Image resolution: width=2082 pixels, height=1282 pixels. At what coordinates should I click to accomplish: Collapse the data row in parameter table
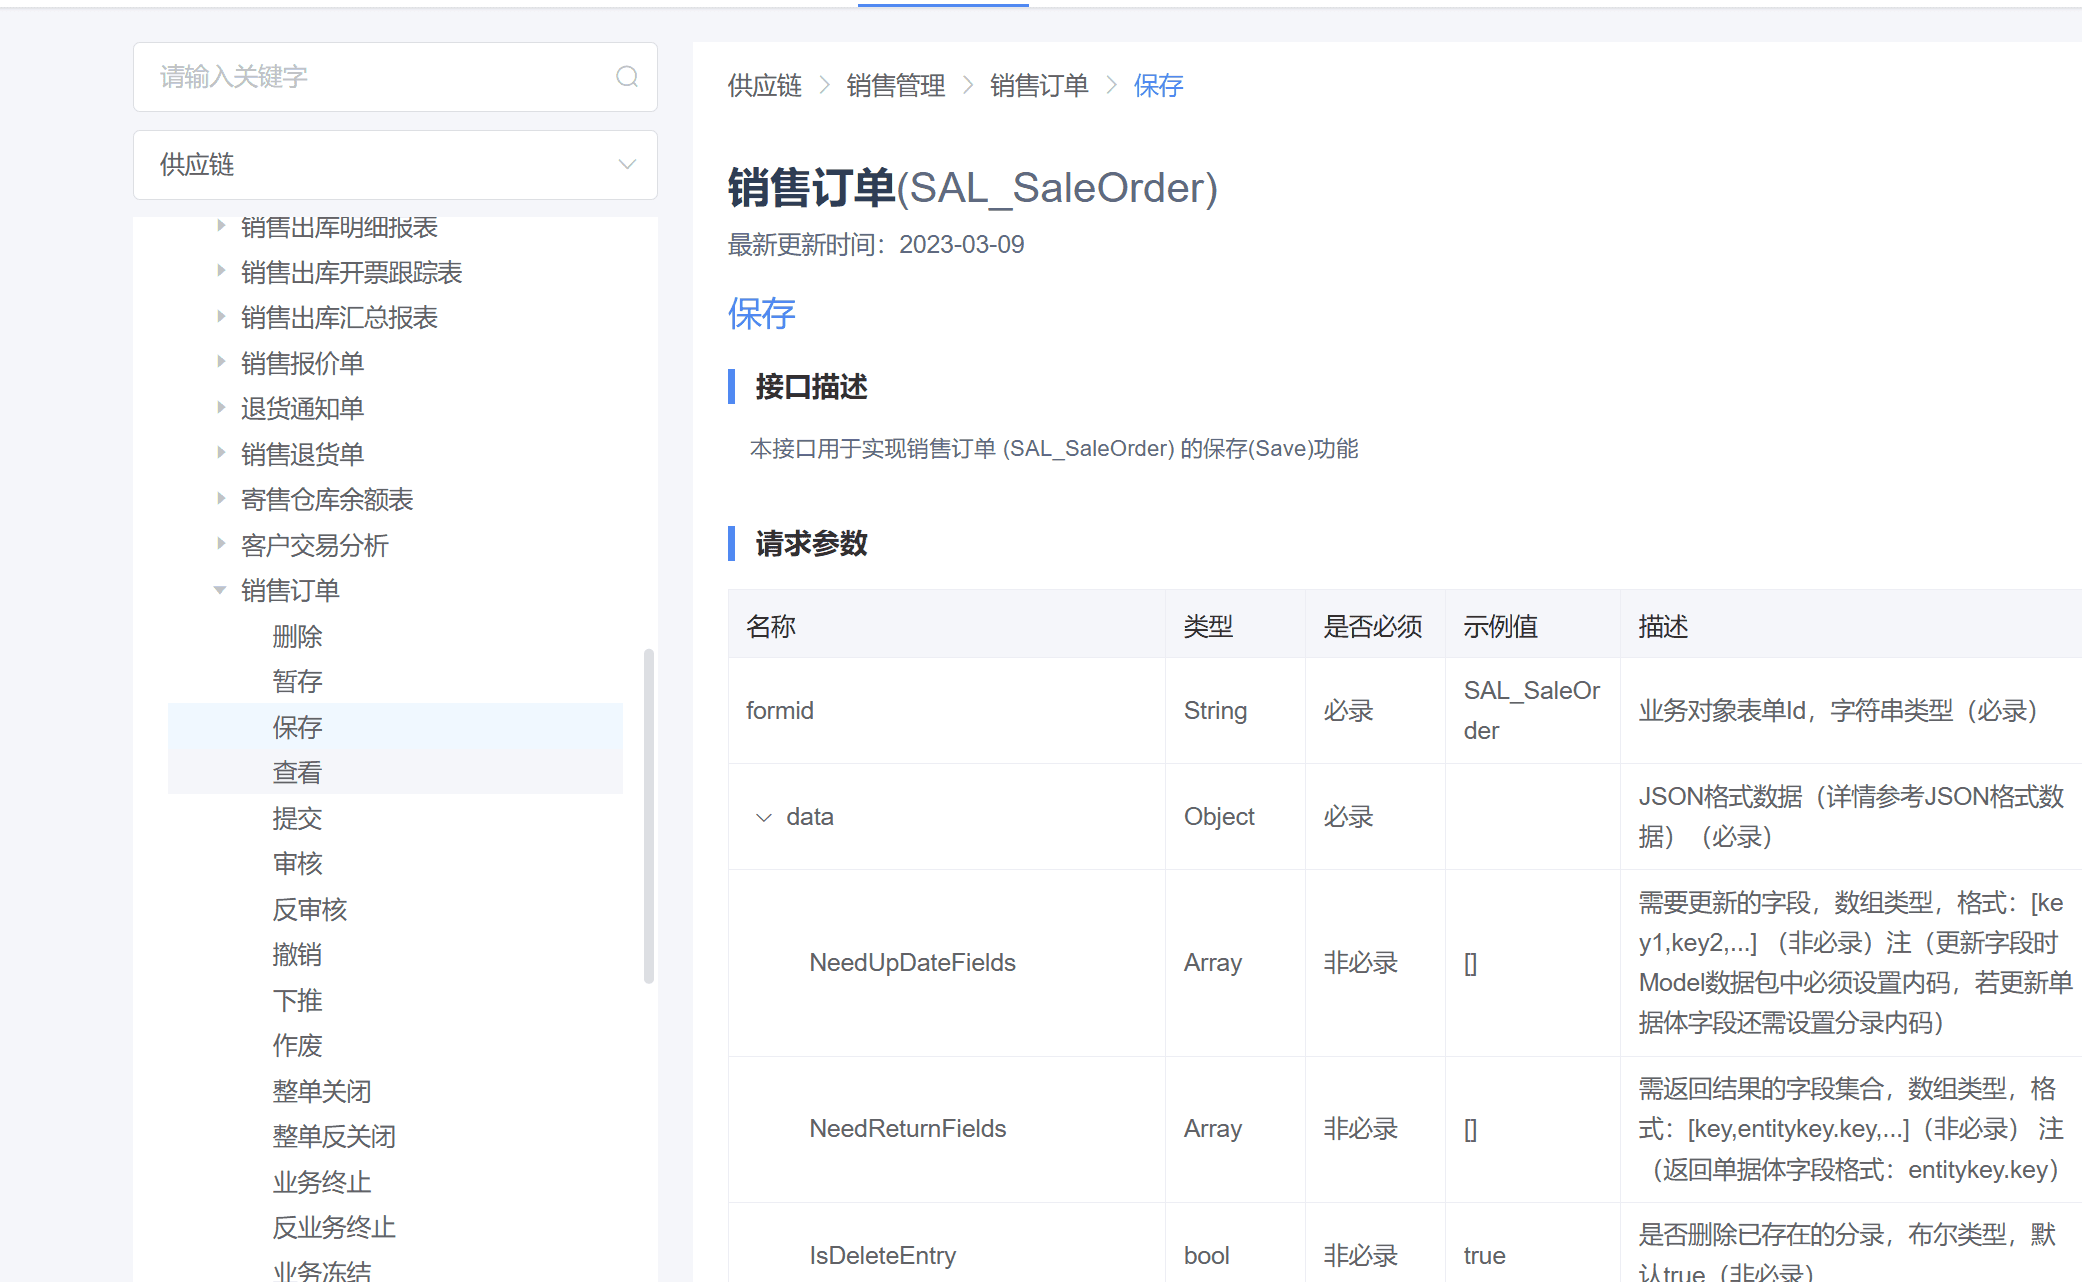(764, 817)
